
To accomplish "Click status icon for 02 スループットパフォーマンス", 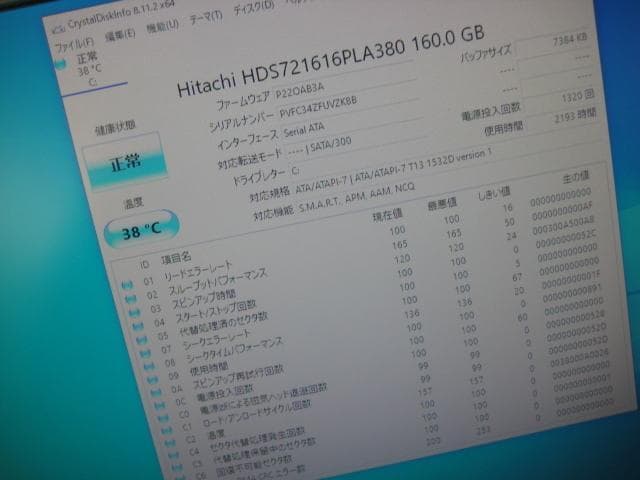I will (131, 298).
